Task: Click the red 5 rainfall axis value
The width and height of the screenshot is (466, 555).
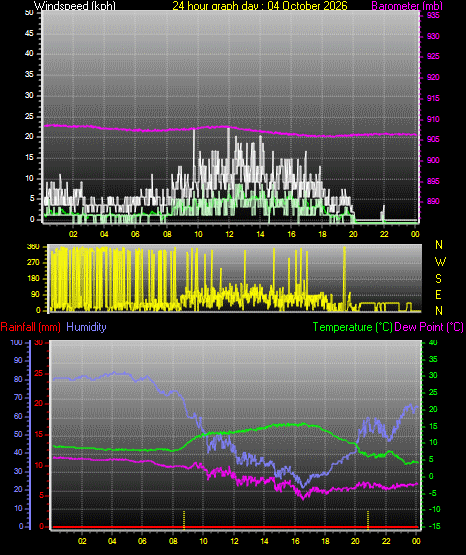Action: pos(41,496)
